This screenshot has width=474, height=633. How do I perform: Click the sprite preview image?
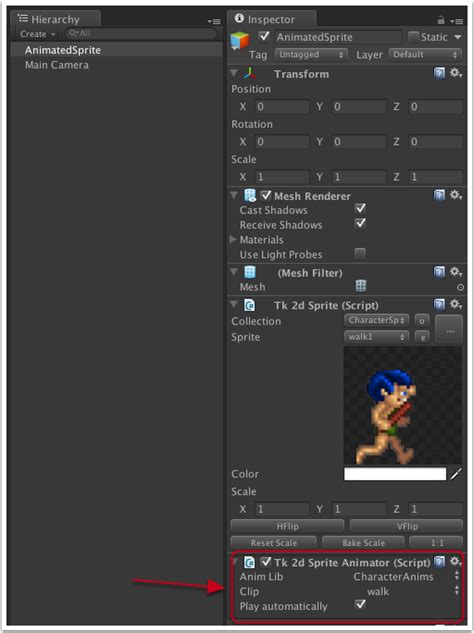(x=403, y=405)
